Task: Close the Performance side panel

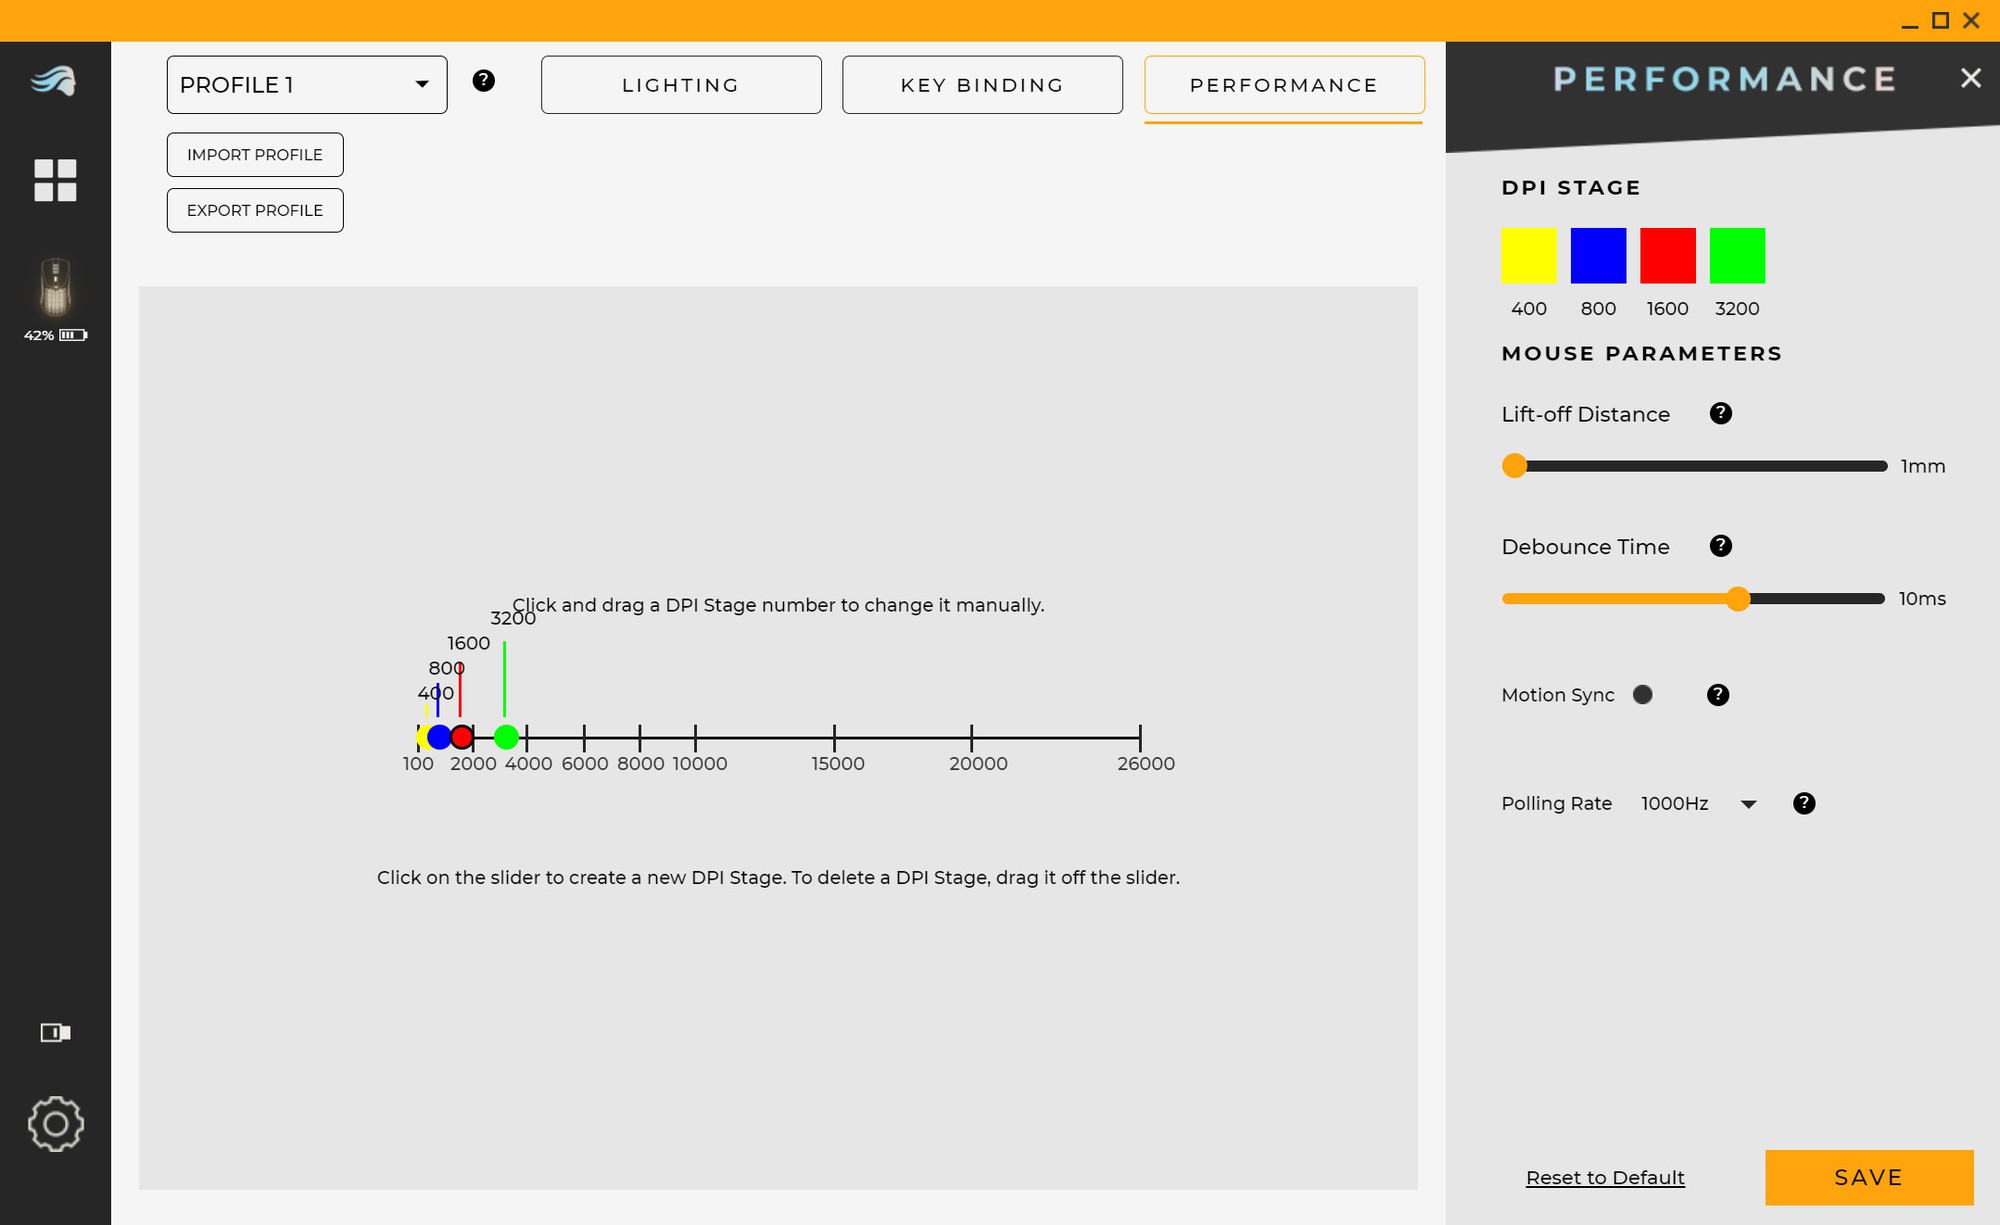Action: [x=1970, y=78]
